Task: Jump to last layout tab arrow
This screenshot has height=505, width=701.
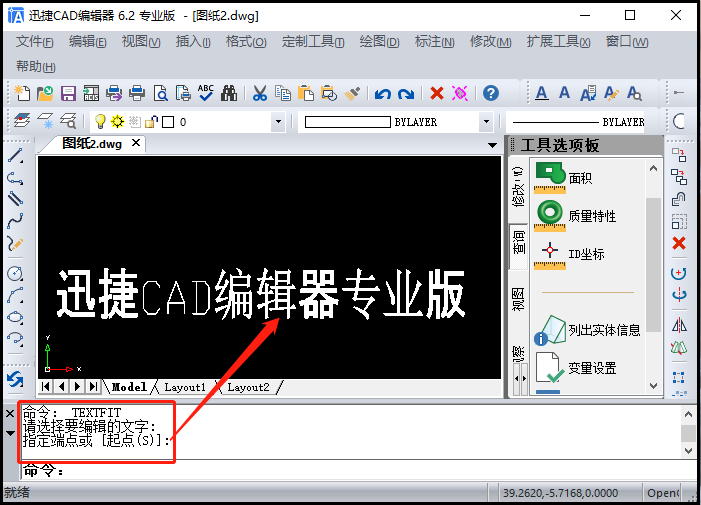Action: pos(93,387)
